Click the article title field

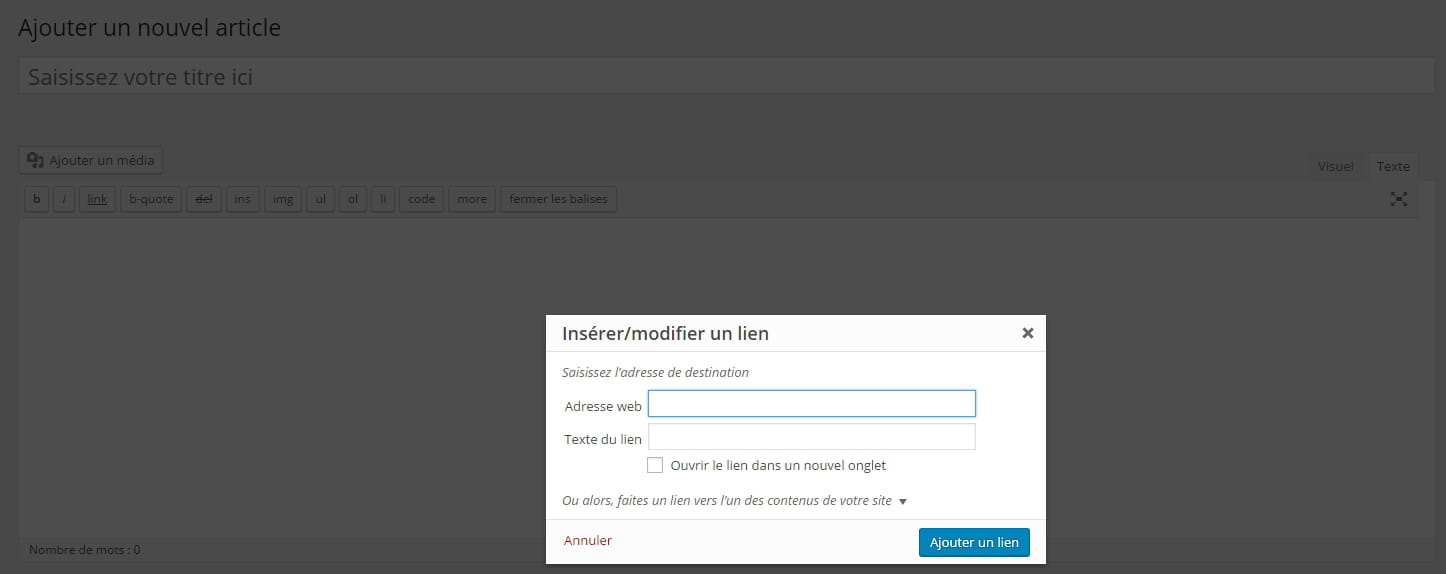pyautogui.click(x=727, y=76)
